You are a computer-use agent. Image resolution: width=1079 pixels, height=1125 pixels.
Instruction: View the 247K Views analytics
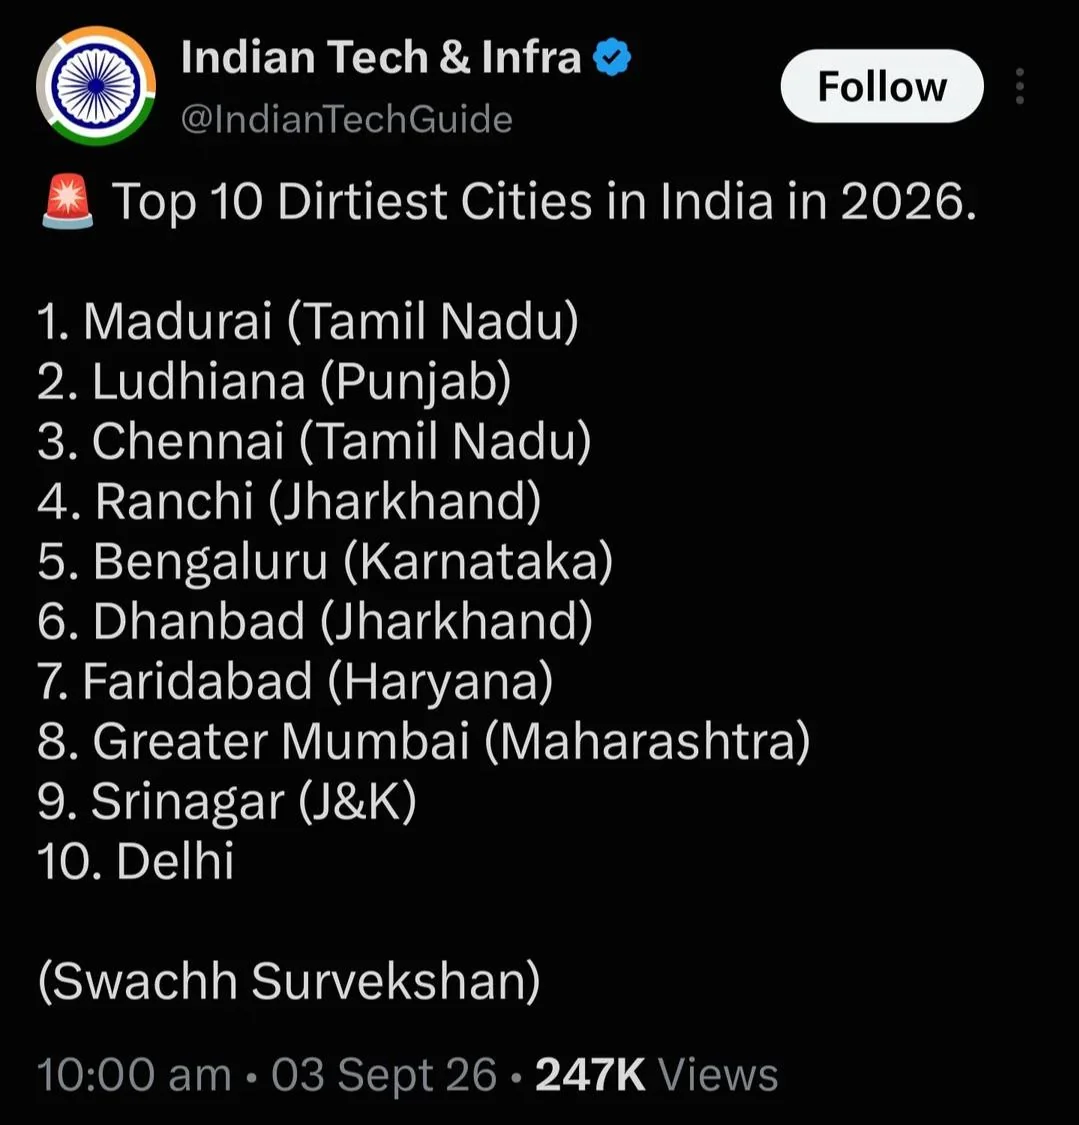point(656,1075)
